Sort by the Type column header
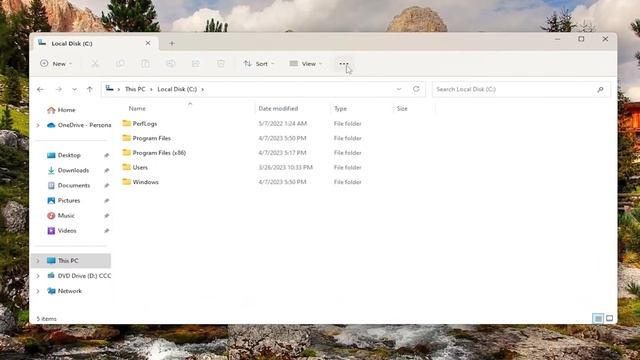The width and height of the screenshot is (640, 360). (x=340, y=109)
